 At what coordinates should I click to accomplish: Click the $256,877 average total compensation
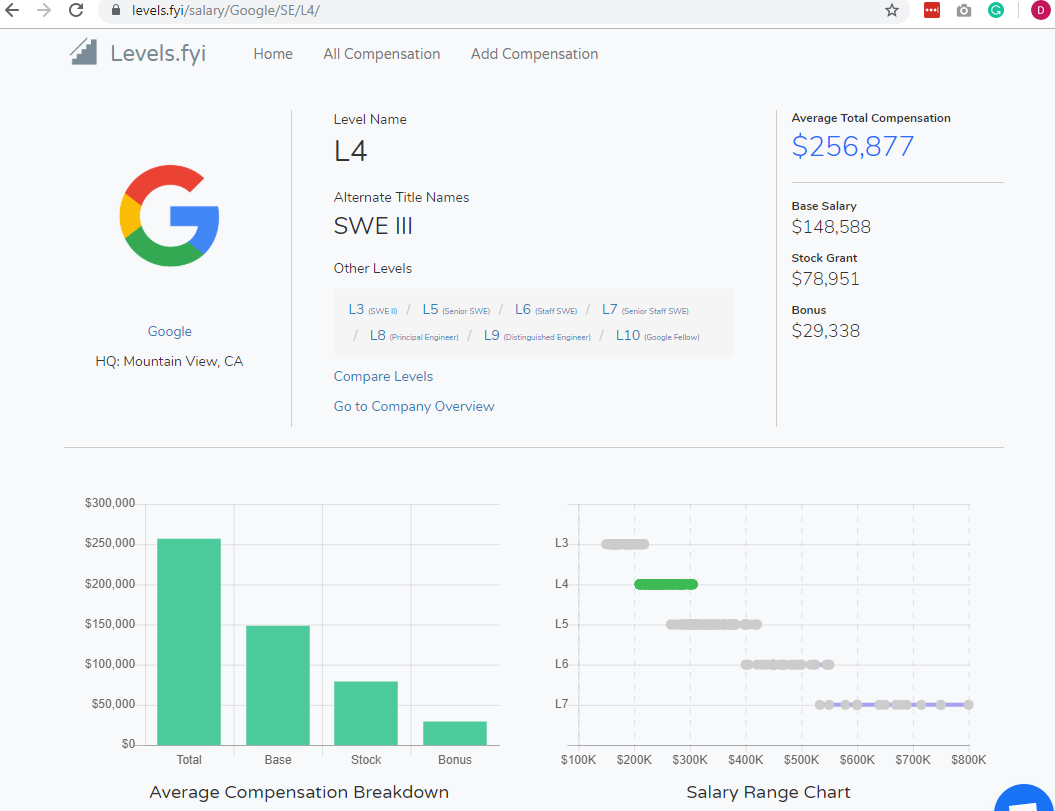tap(852, 146)
